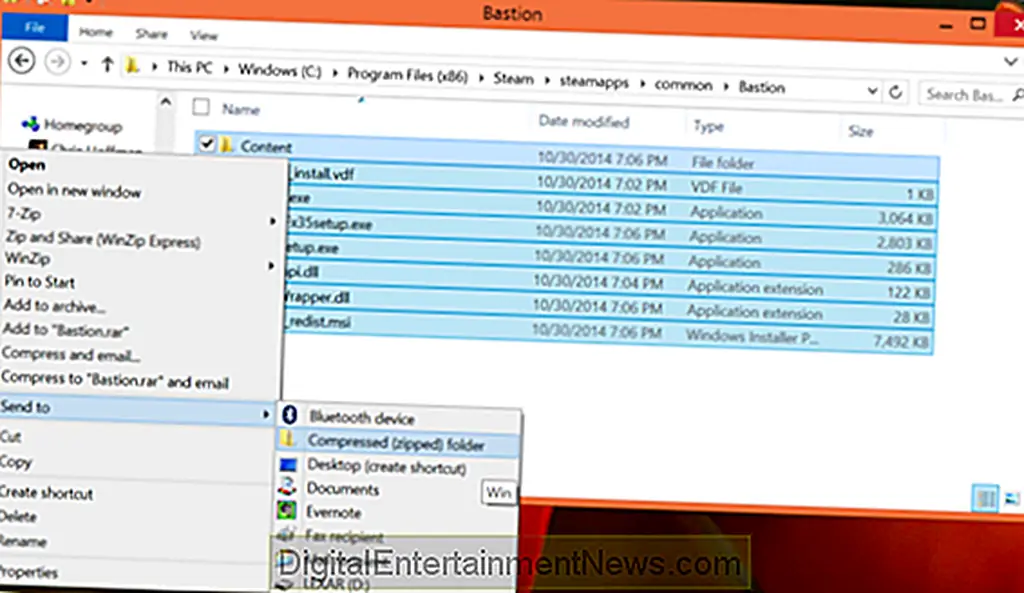Click the Content folder icon

point(226,144)
